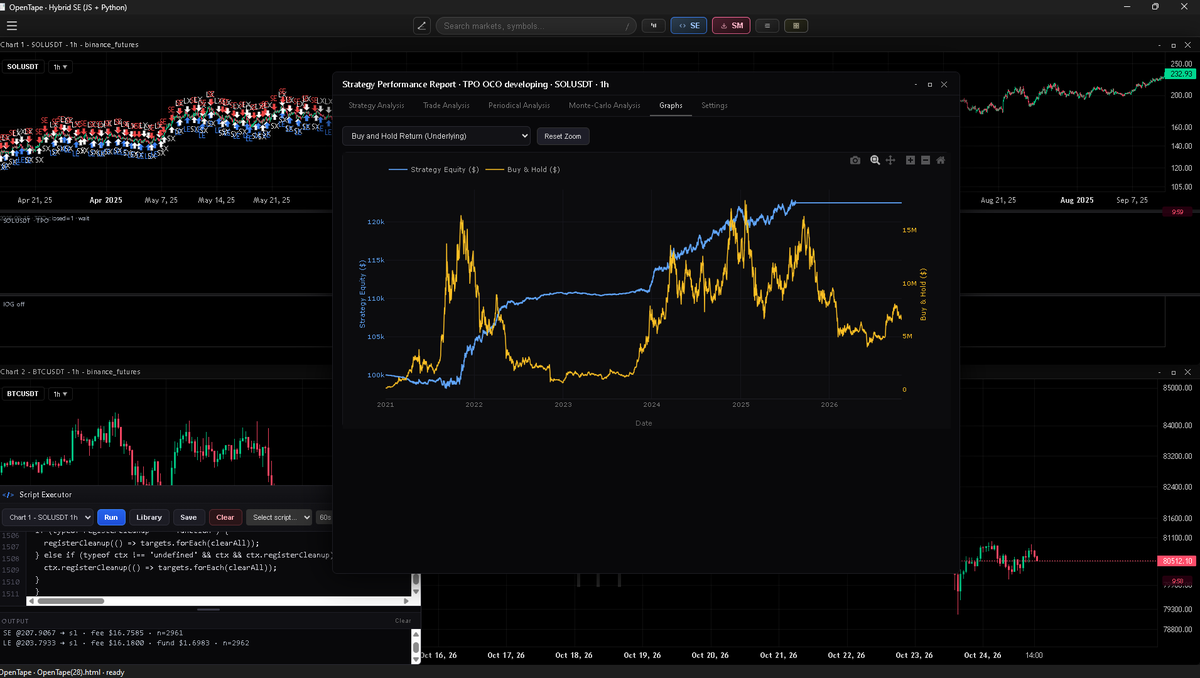Click the graph zoom-in plus icon
1200x678 pixels.
tap(910, 160)
